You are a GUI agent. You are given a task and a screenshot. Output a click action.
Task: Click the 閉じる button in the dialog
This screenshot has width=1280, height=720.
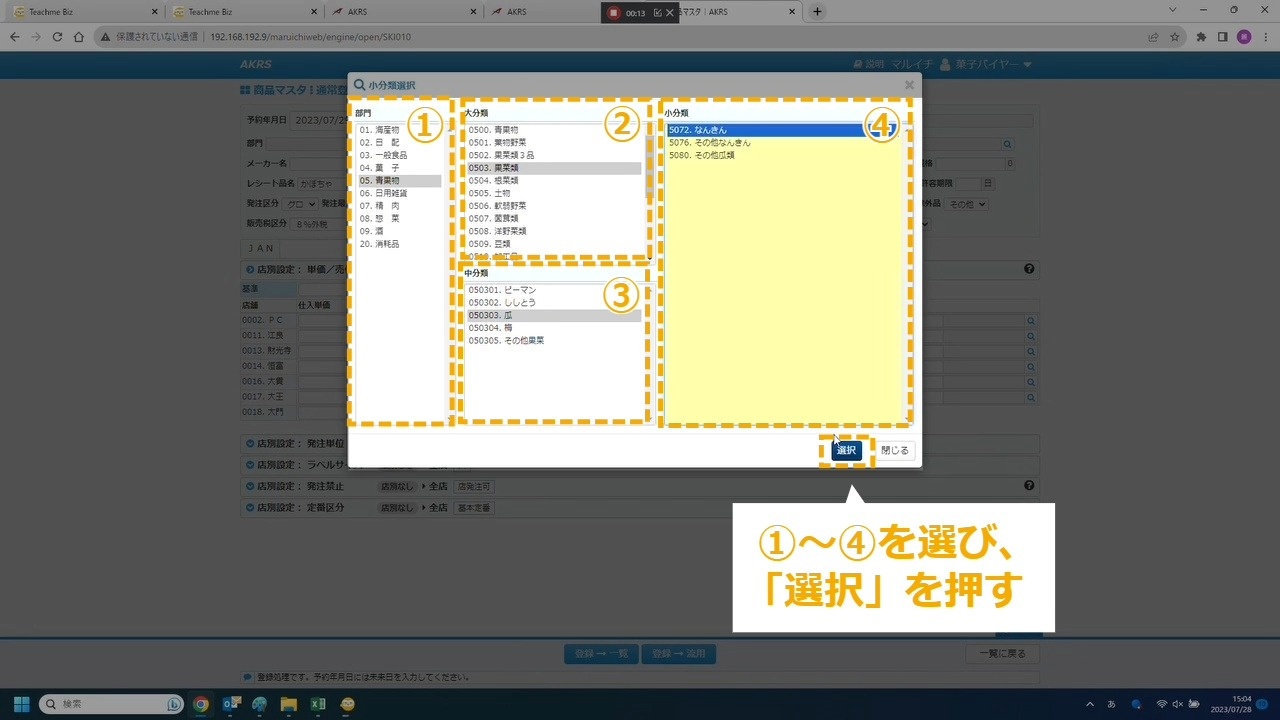tap(894, 451)
